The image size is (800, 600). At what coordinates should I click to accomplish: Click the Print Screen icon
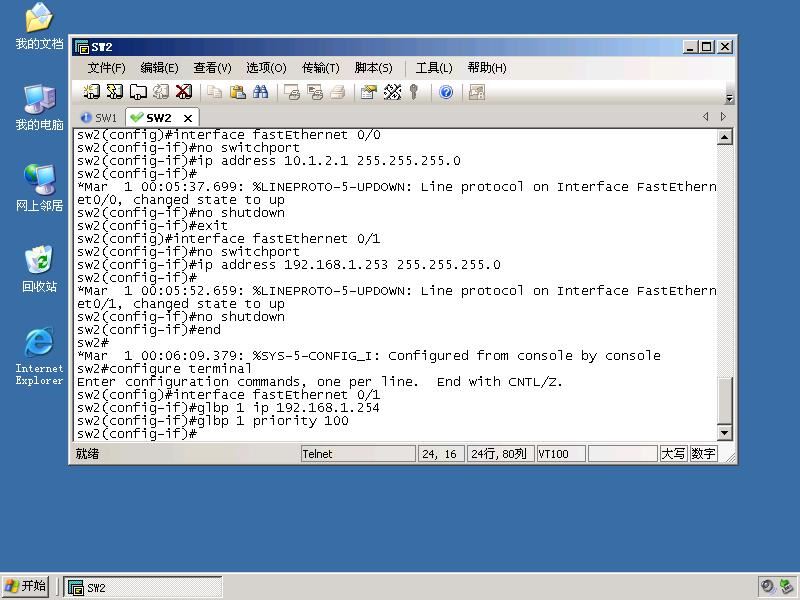292,92
